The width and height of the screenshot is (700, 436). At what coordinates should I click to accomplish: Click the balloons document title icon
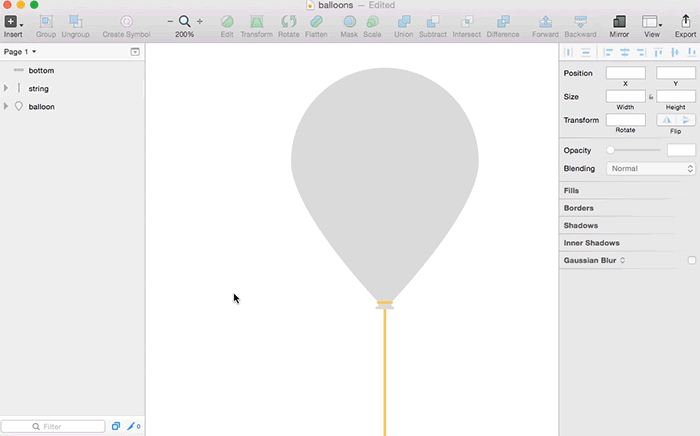click(x=310, y=5)
